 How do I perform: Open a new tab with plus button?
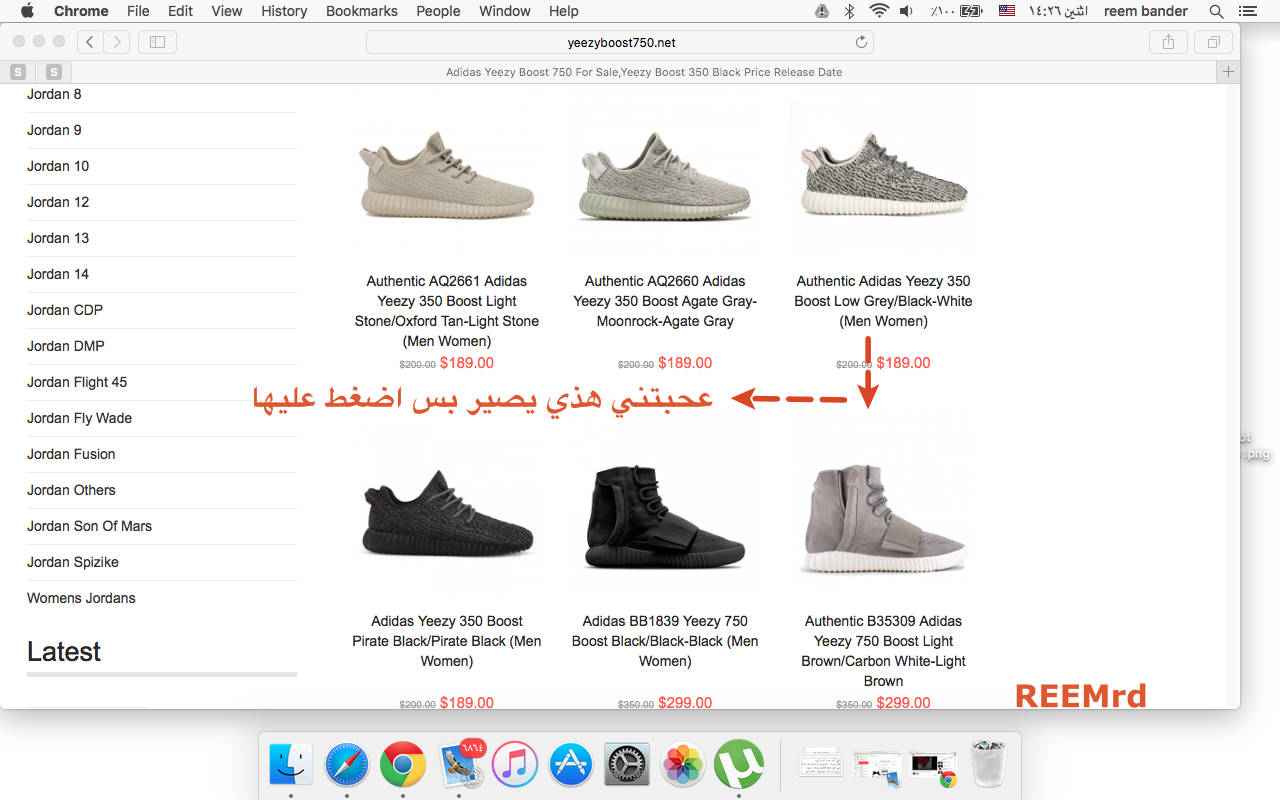[x=1228, y=72]
